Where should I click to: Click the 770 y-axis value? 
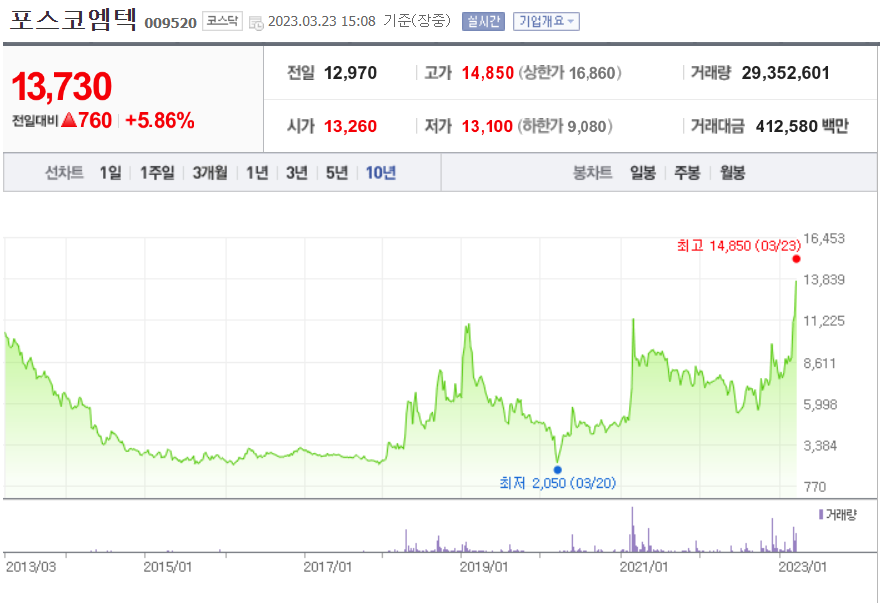(814, 487)
